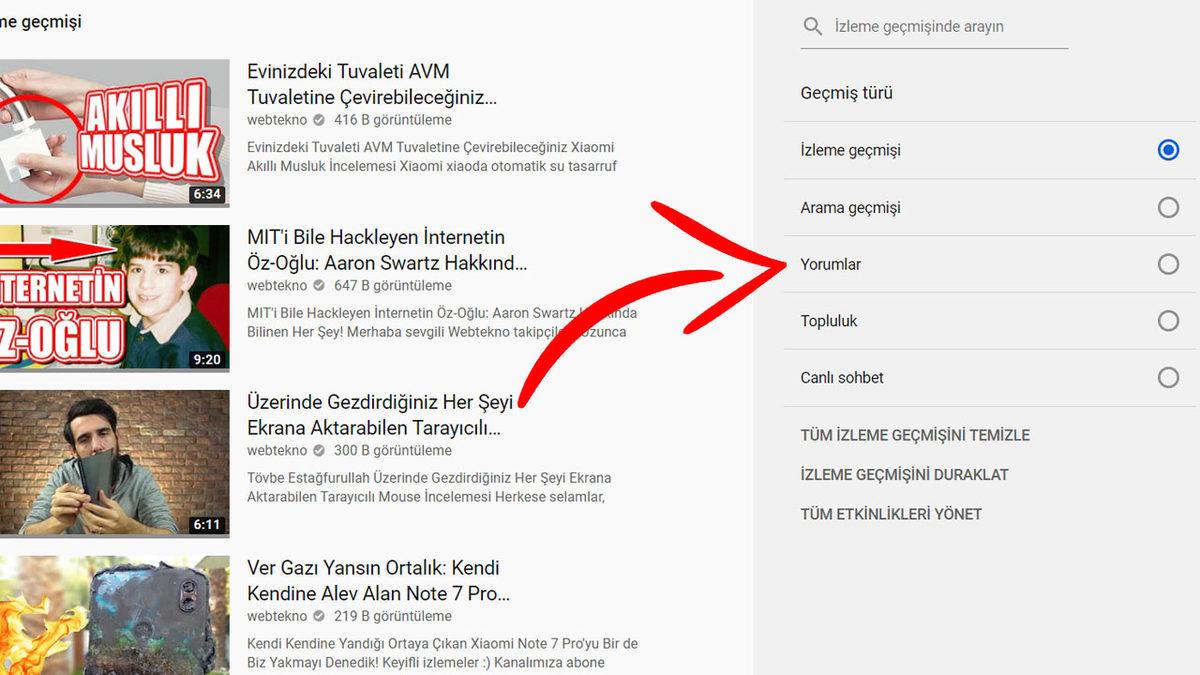This screenshot has height=675, width=1200.
Task: Open the İNTERNETİN ÖZ-OĞLU video thumbnail
Action: click(x=115, y=294)
